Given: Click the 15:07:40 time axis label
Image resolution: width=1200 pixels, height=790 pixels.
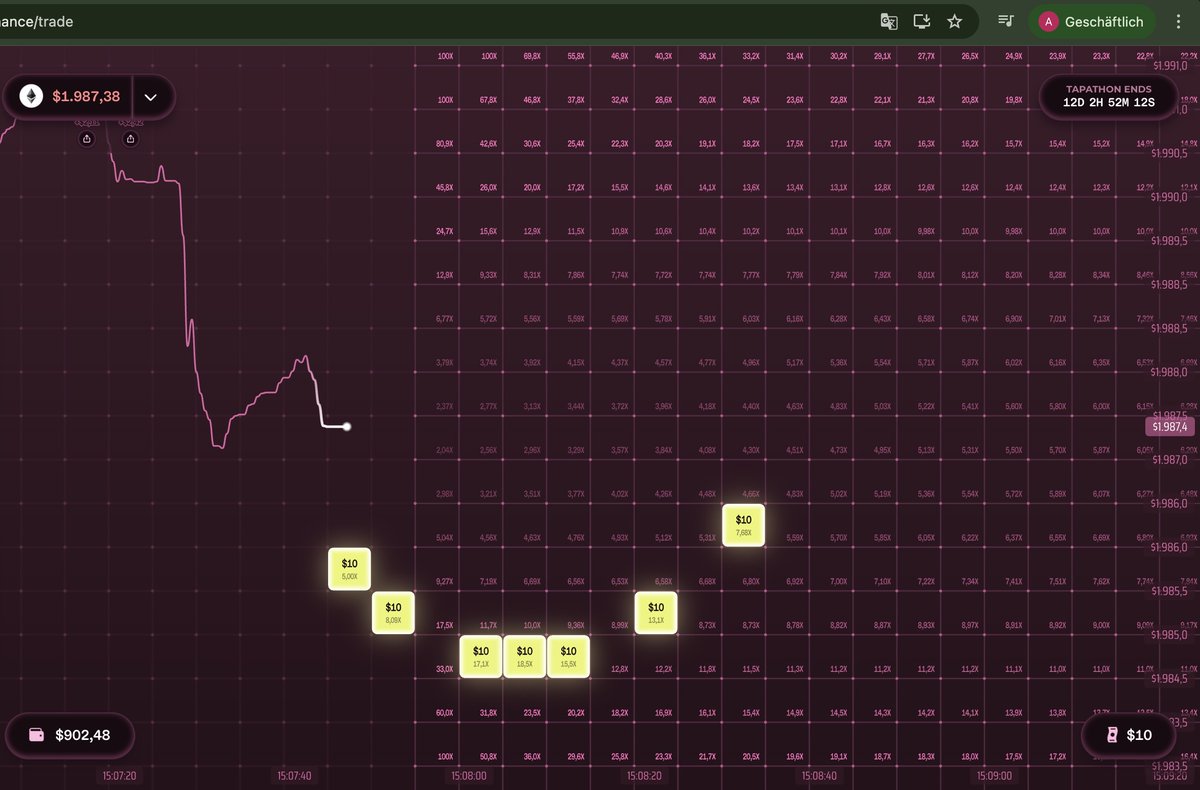Looking at the screenshot, I should 294,775.
